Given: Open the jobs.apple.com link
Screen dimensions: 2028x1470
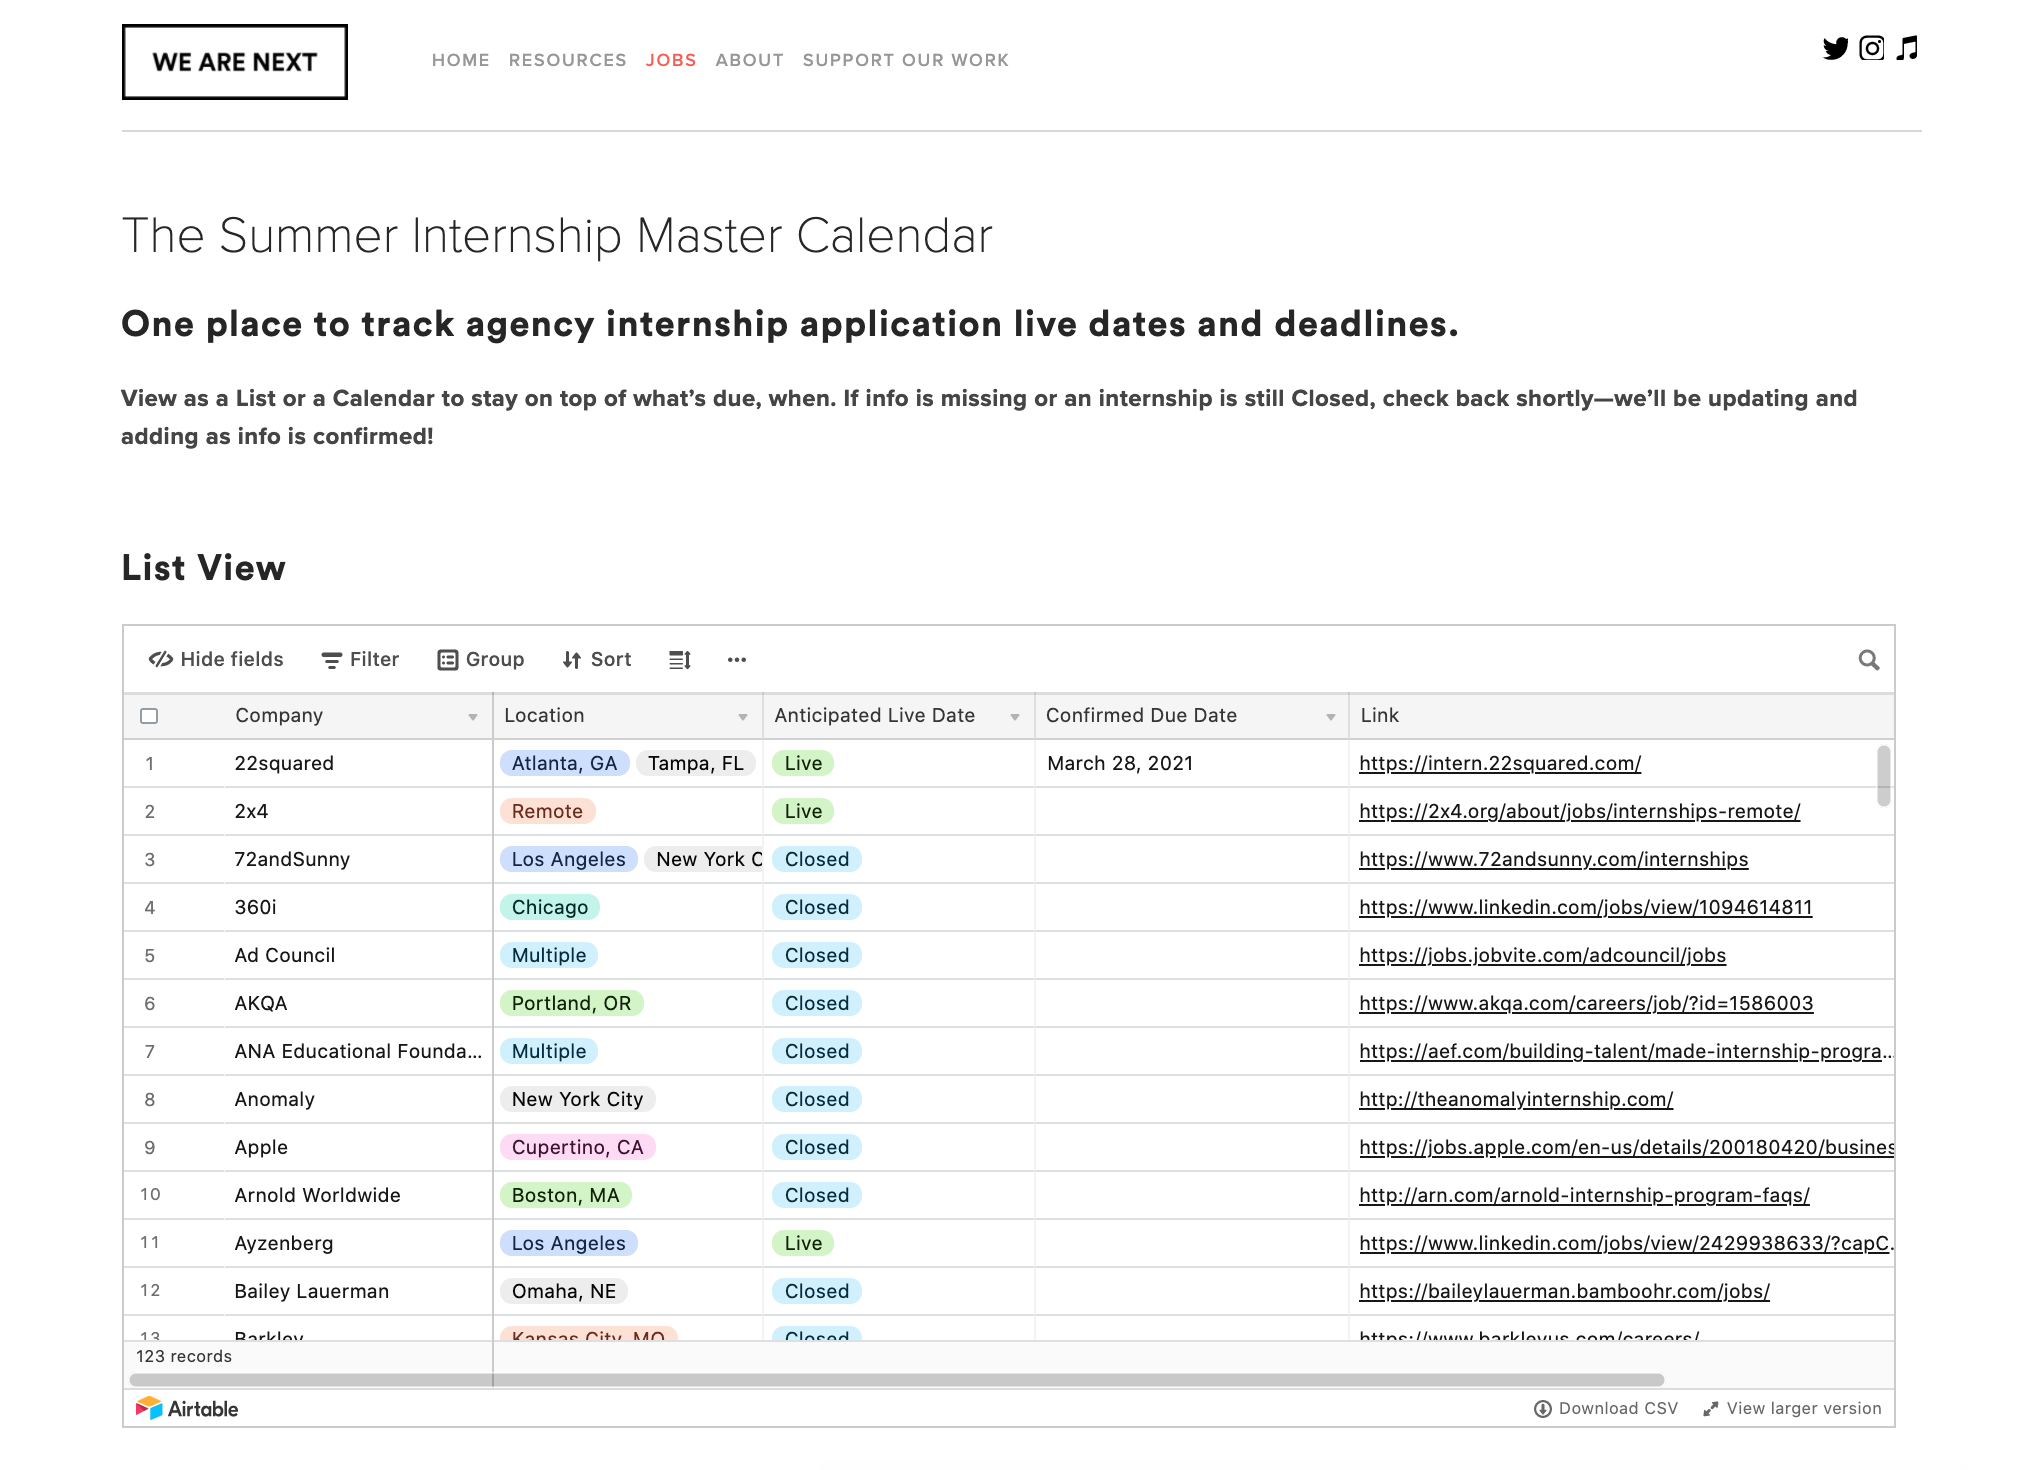Looking at the screenshot, I should (x=1626, y=1147).
